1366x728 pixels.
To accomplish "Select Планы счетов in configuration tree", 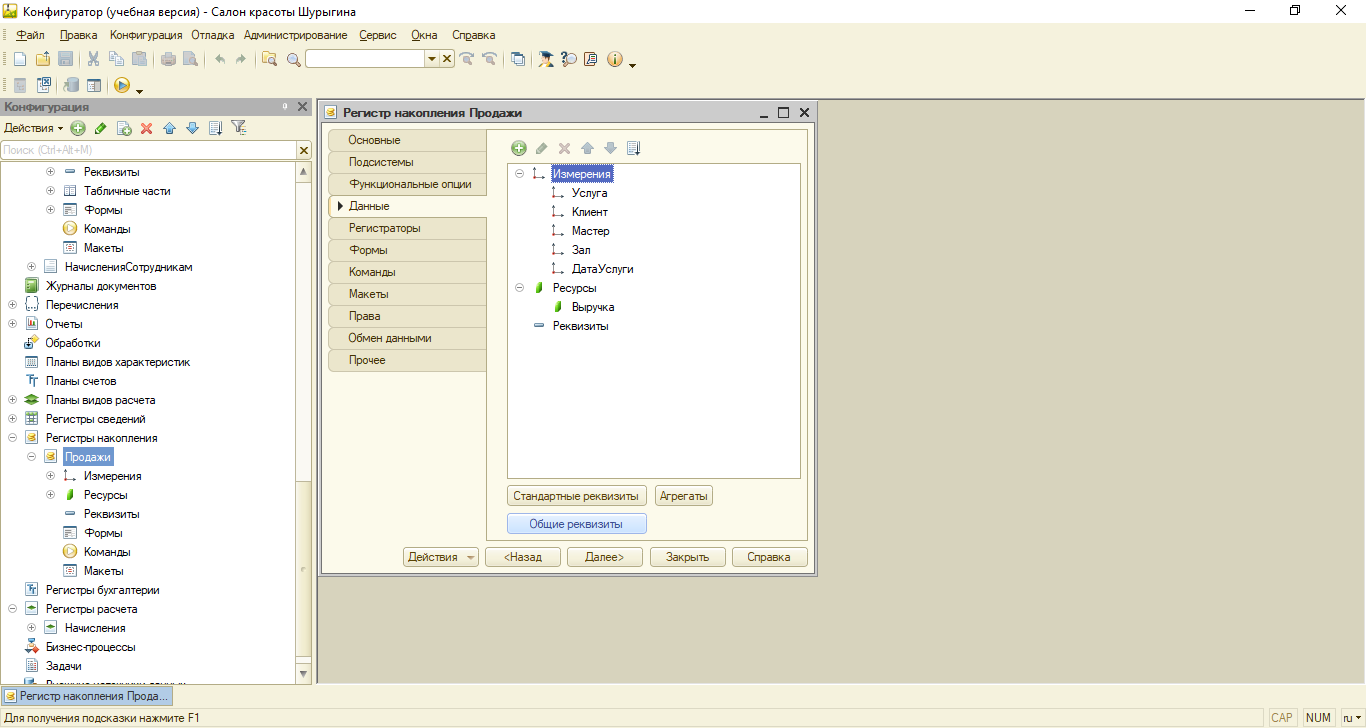I will tap(81, 381).
